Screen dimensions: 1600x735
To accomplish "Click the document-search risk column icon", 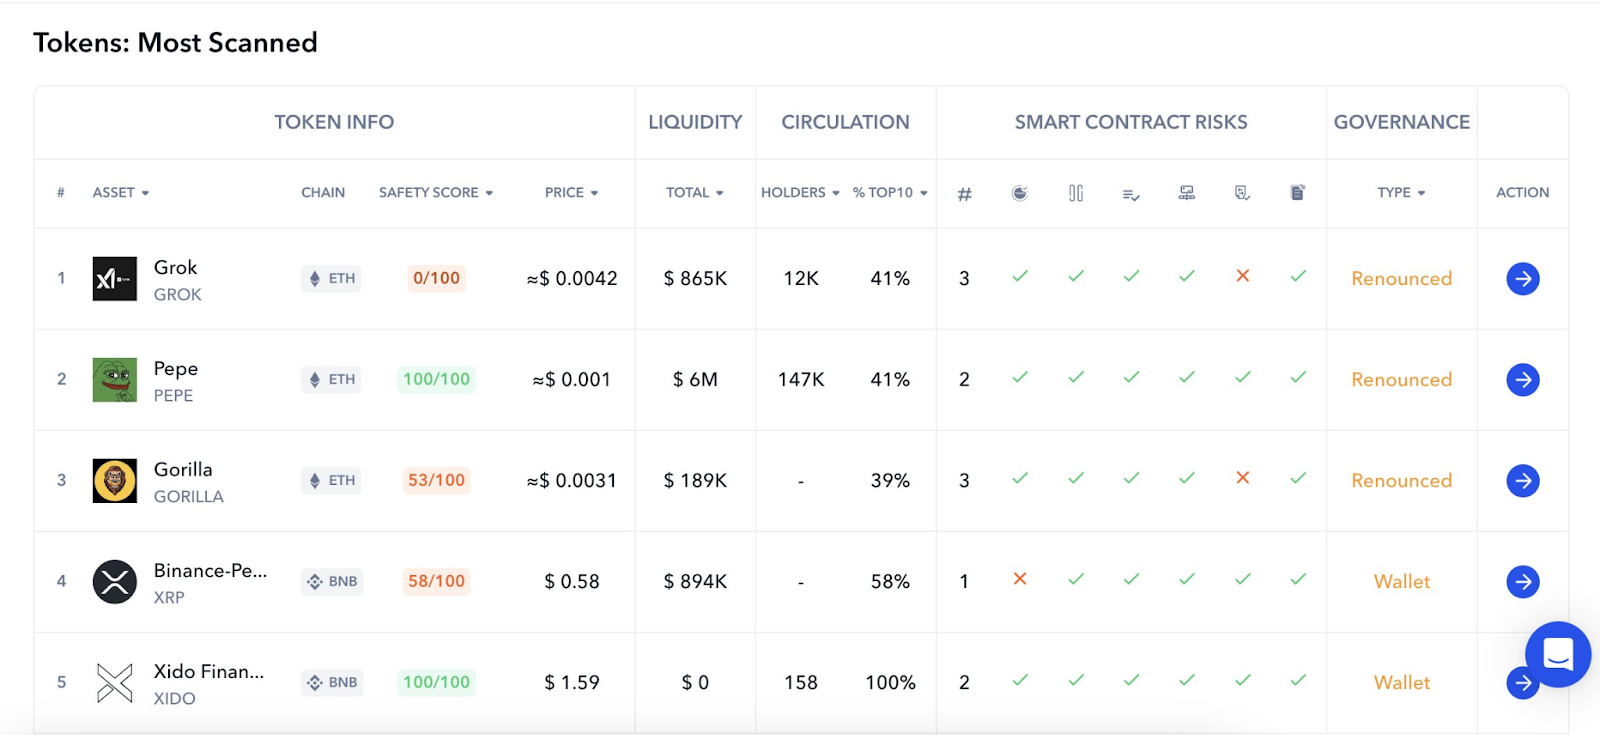I will tap(1242, 193).
